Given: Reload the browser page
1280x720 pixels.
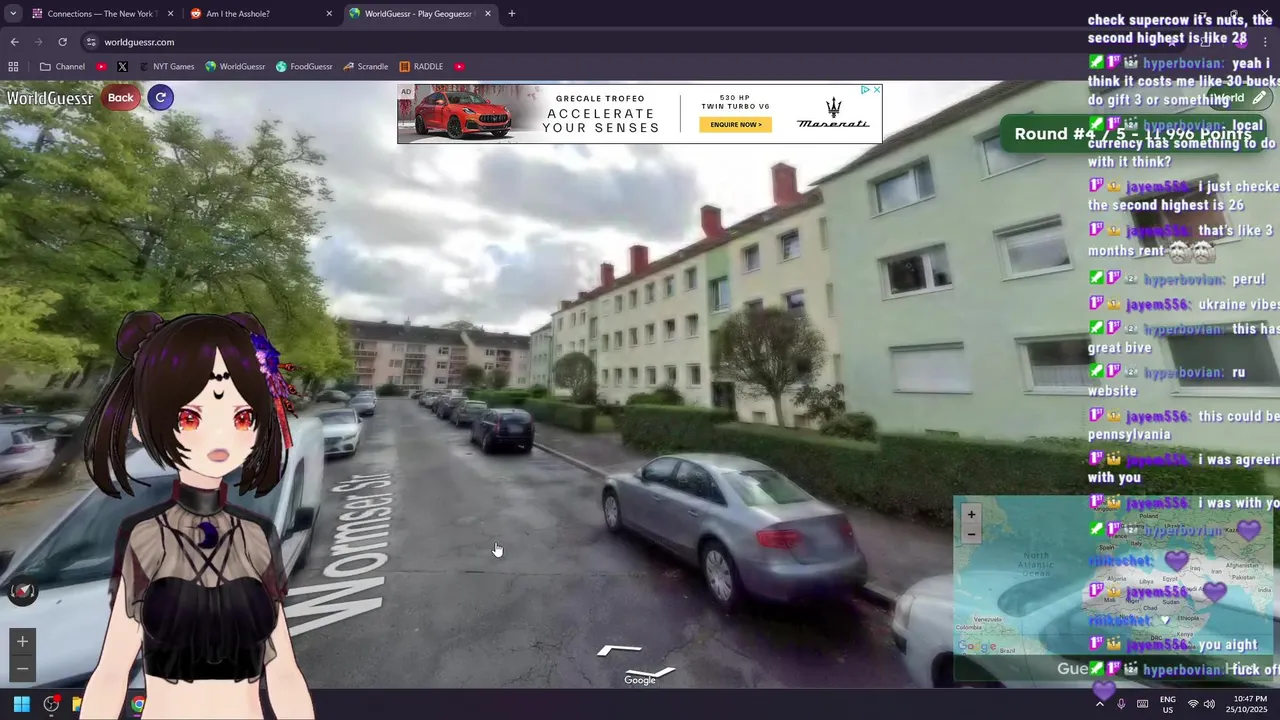Looking at the screenshot, I should click(x=62, y=42).
